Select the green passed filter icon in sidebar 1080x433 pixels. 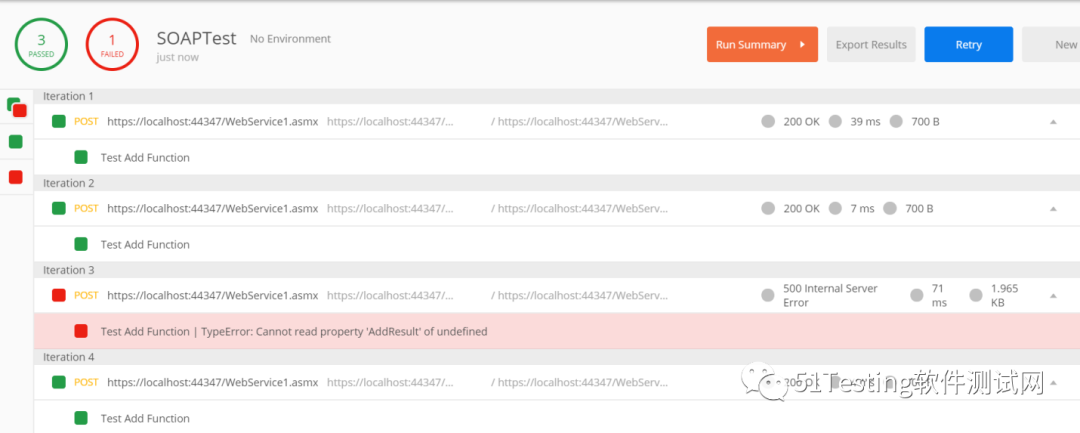[x=15, y=142]
